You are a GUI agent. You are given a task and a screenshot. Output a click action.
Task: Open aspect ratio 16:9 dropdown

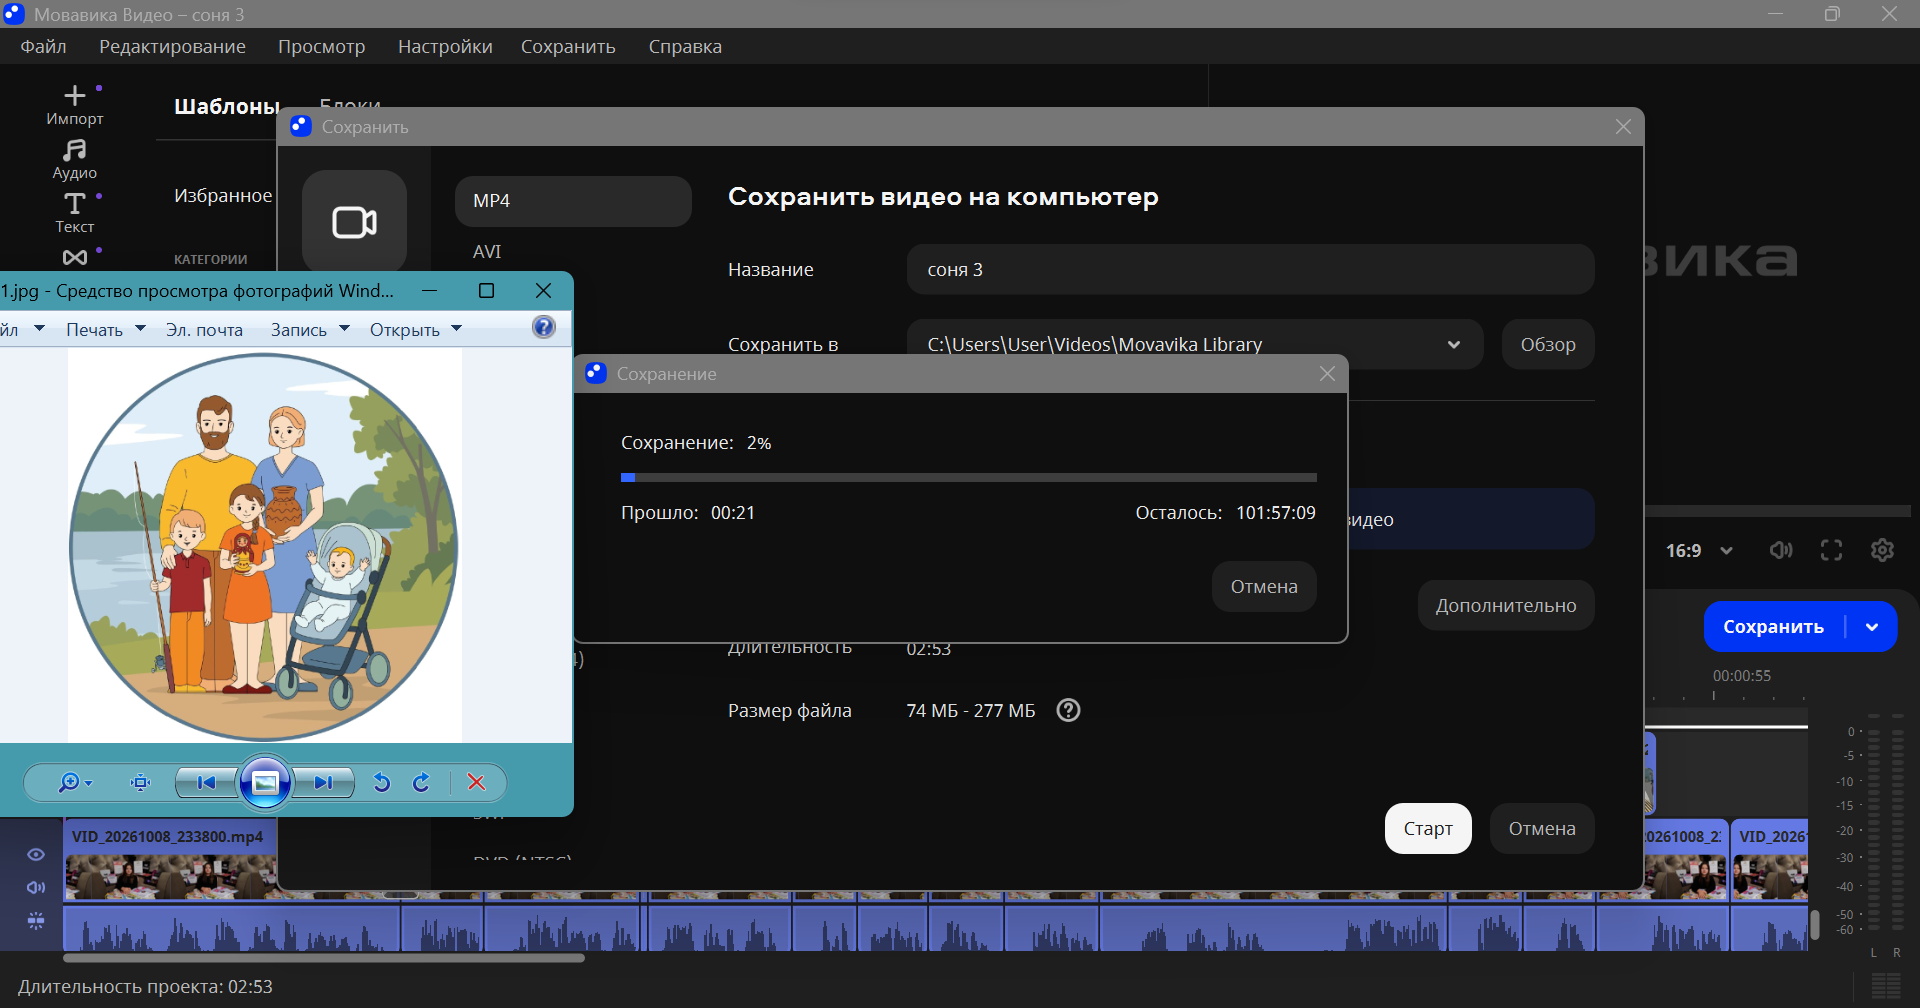pyautogui.click(x=1699, y=550)
